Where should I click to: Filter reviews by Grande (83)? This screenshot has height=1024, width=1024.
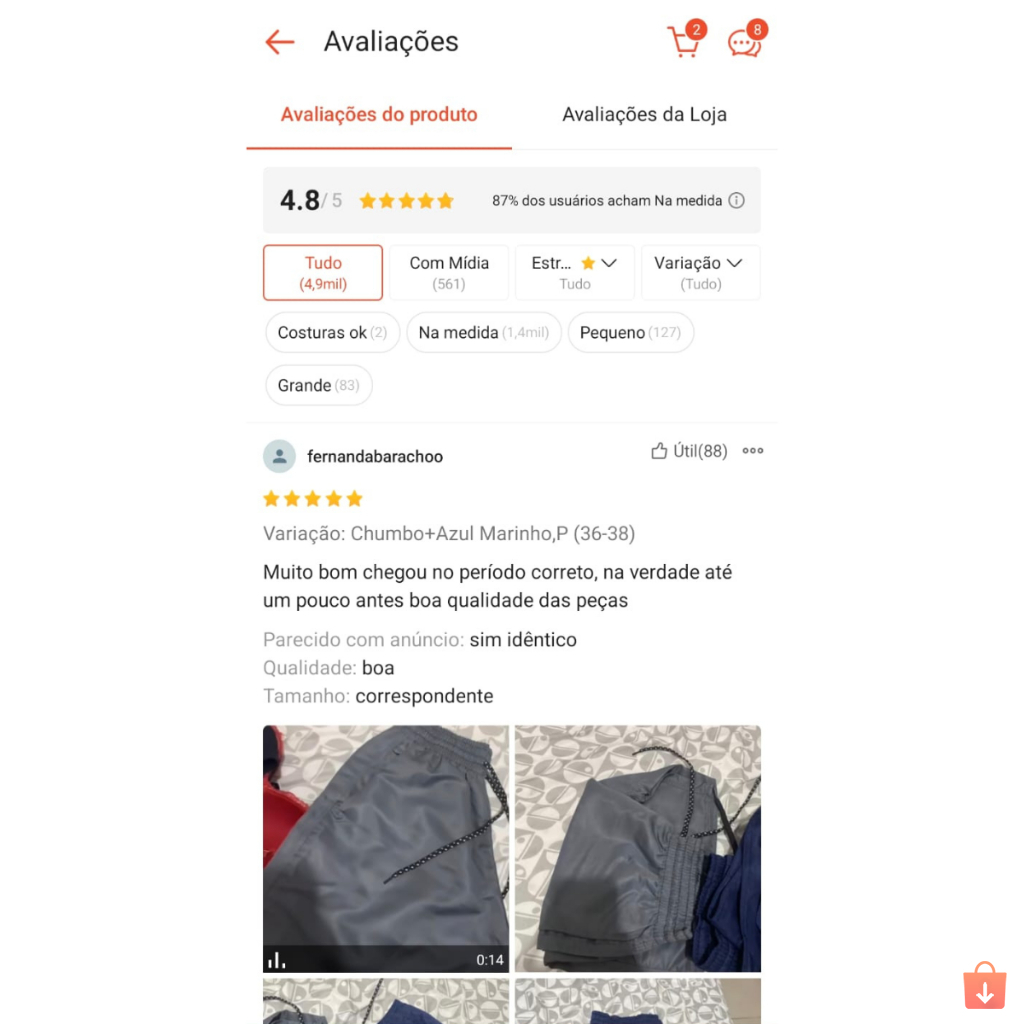click(319, 385)
